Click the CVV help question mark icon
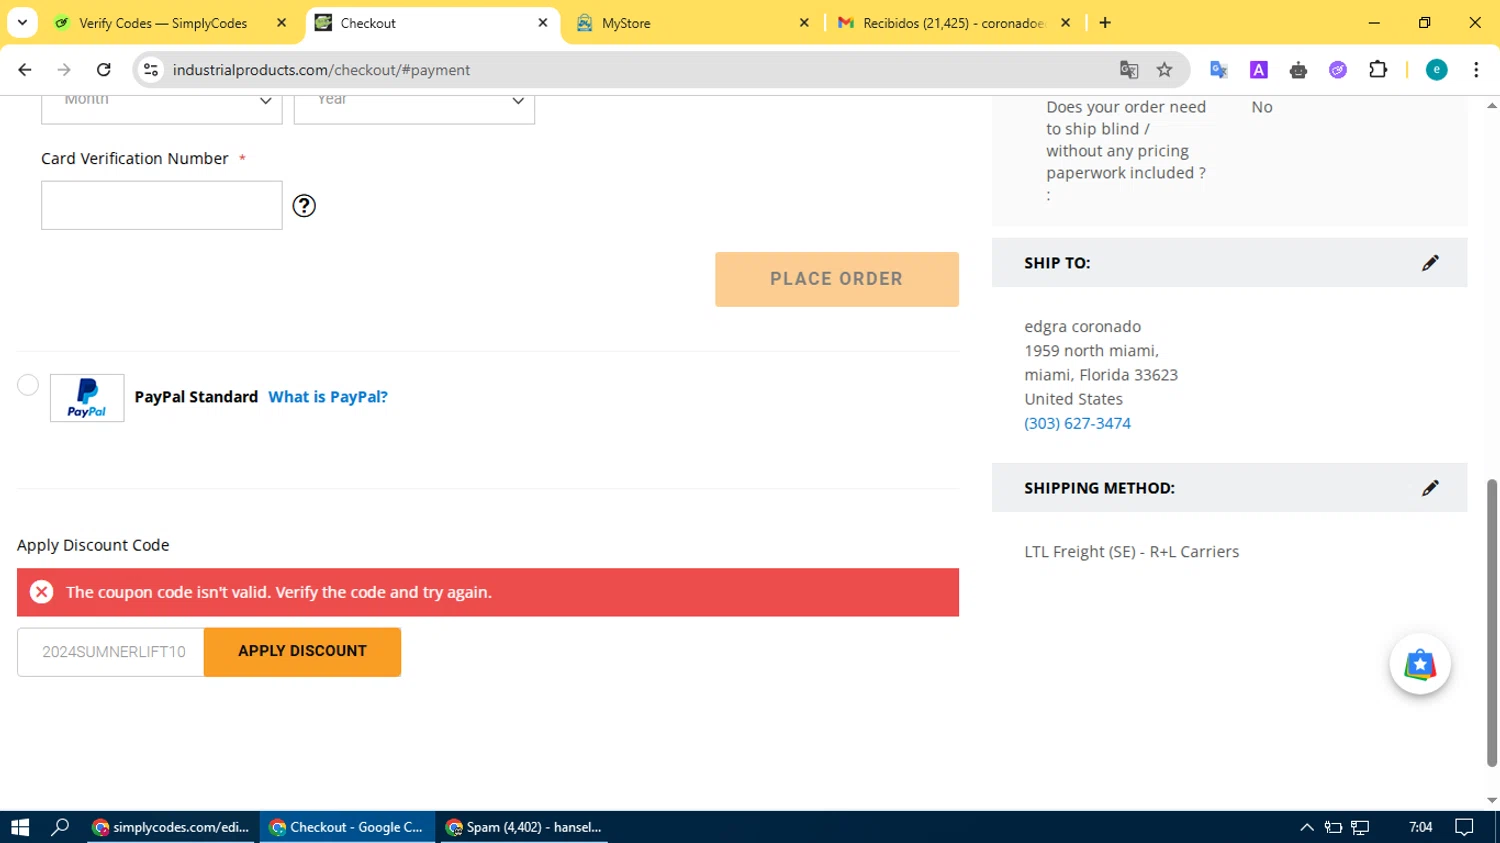This screenshot has width=1500, height=843. tap(304, 206)
